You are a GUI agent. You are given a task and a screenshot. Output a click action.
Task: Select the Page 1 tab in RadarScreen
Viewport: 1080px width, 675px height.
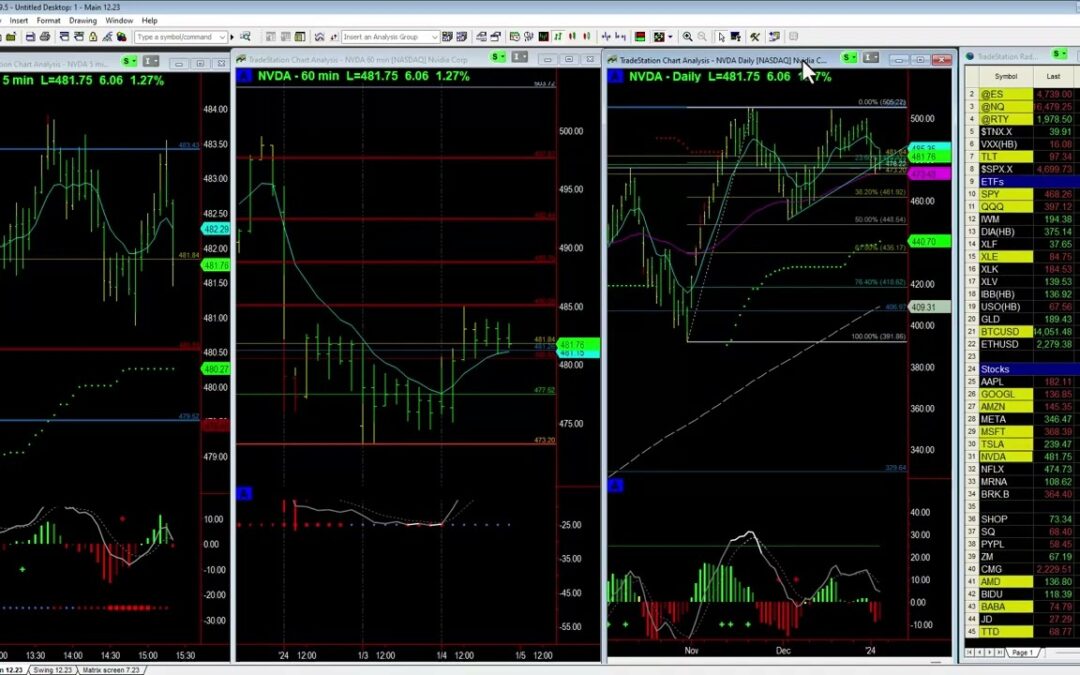(x=1021, y=652)
